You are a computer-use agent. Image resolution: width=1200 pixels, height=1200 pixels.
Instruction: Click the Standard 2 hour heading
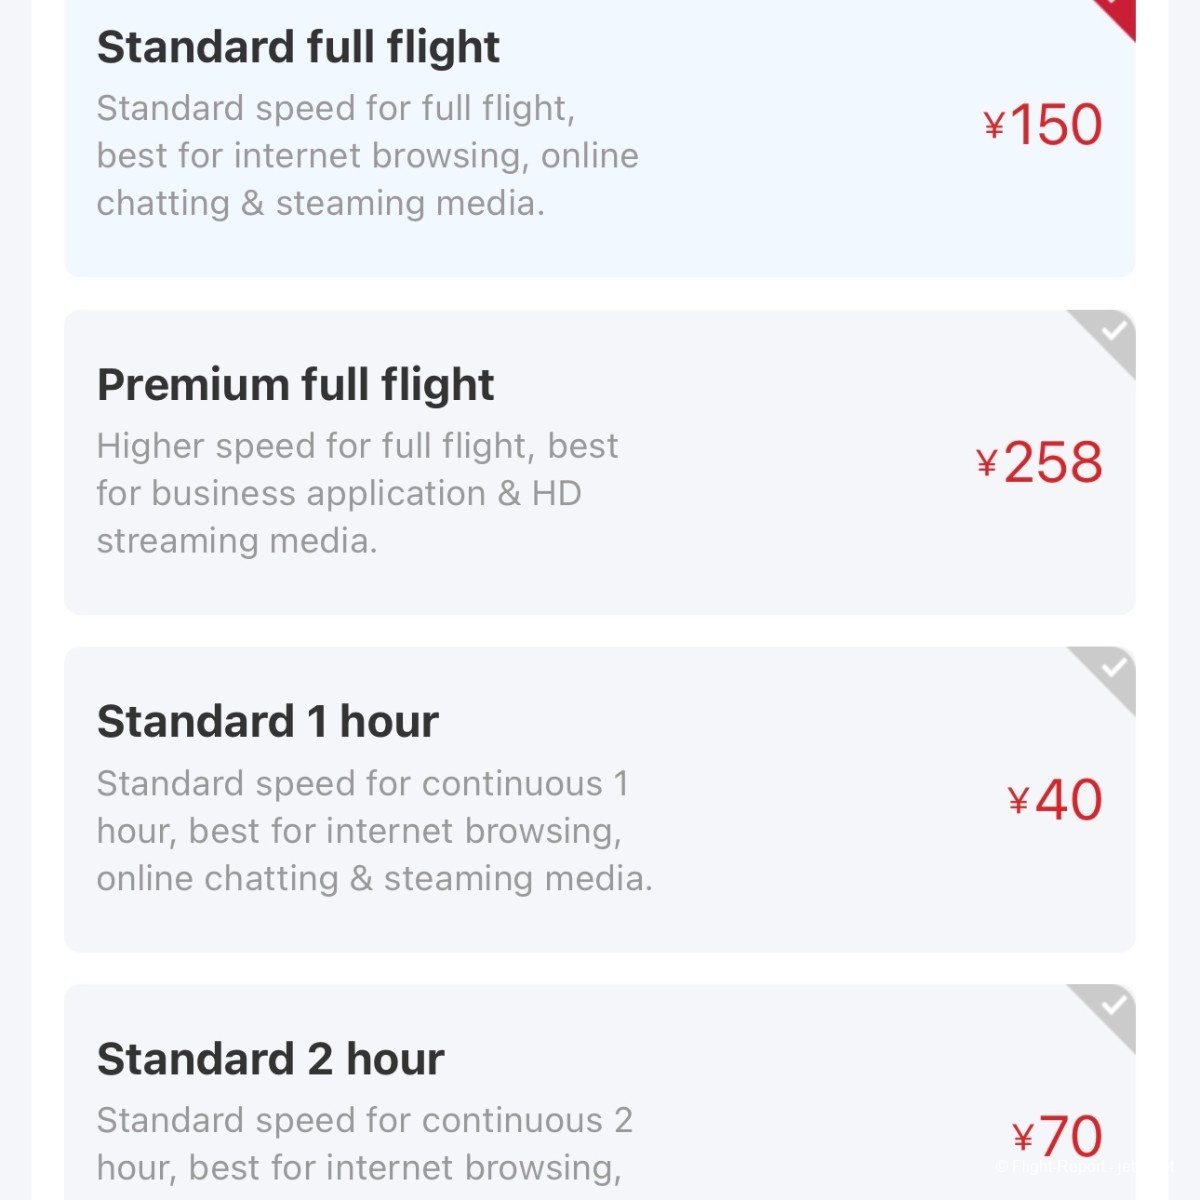pyautogui.click(x=270, y=1059)
